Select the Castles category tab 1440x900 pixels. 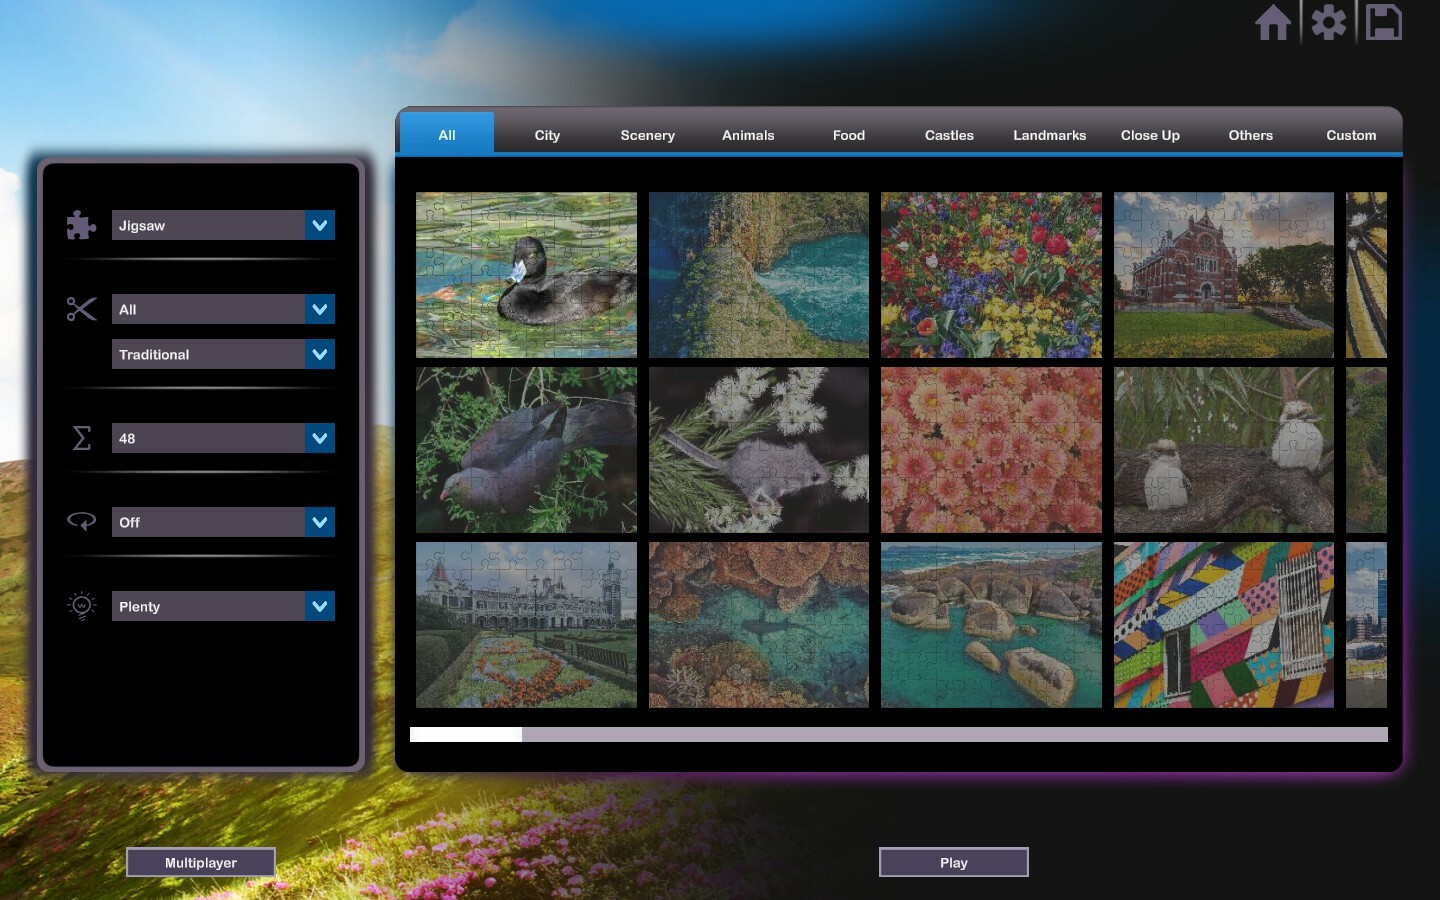pos(949,135)
